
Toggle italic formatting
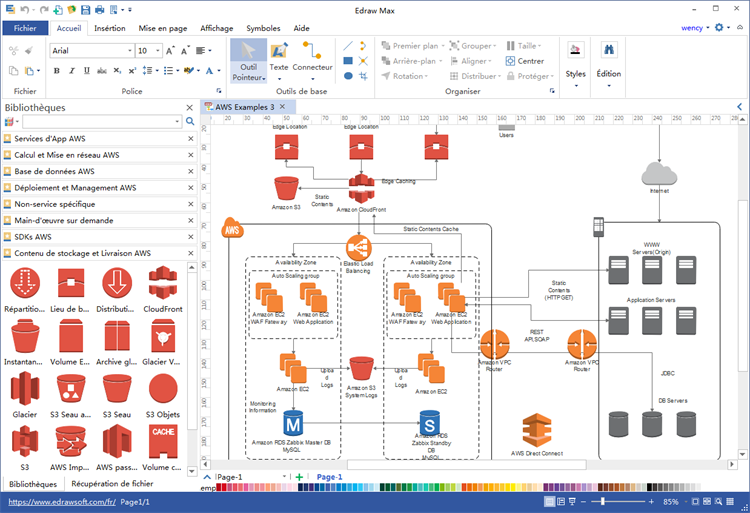(72, 71)
